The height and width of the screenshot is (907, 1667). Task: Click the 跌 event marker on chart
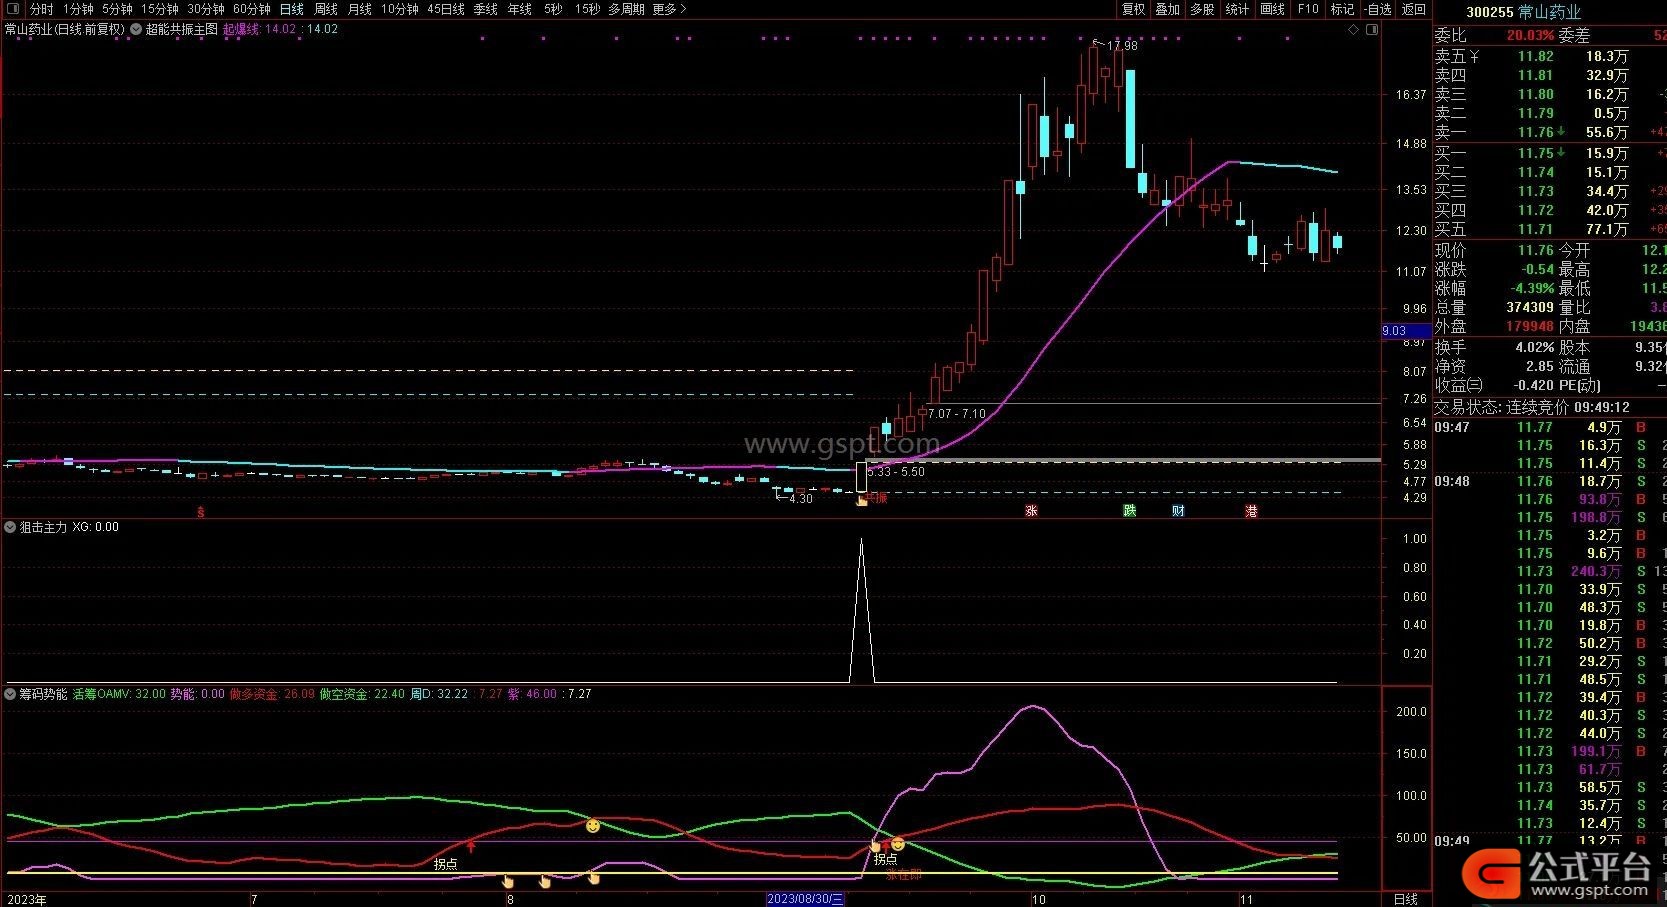tap(1130, 511)
